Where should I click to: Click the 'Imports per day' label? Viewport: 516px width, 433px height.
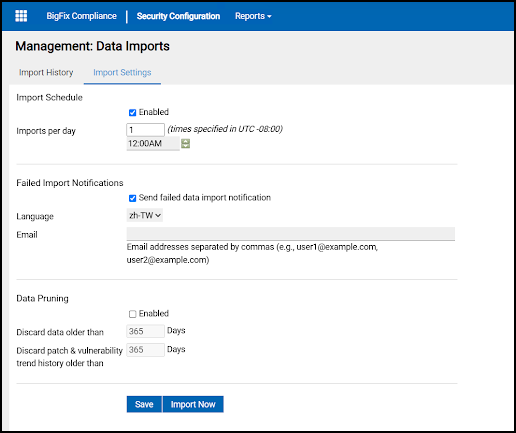(x=46, y=131)
